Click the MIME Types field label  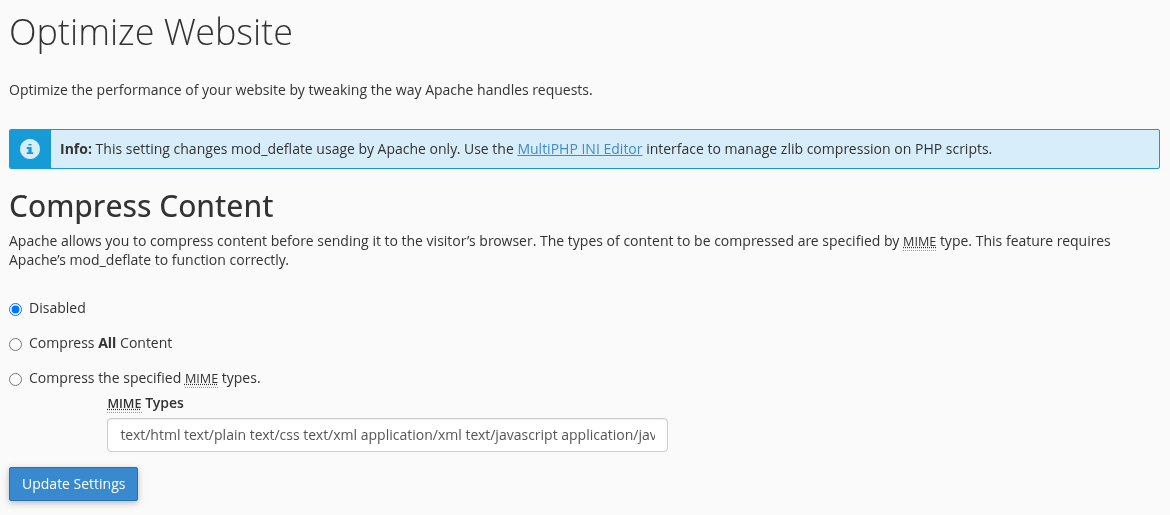pos(146,403)
